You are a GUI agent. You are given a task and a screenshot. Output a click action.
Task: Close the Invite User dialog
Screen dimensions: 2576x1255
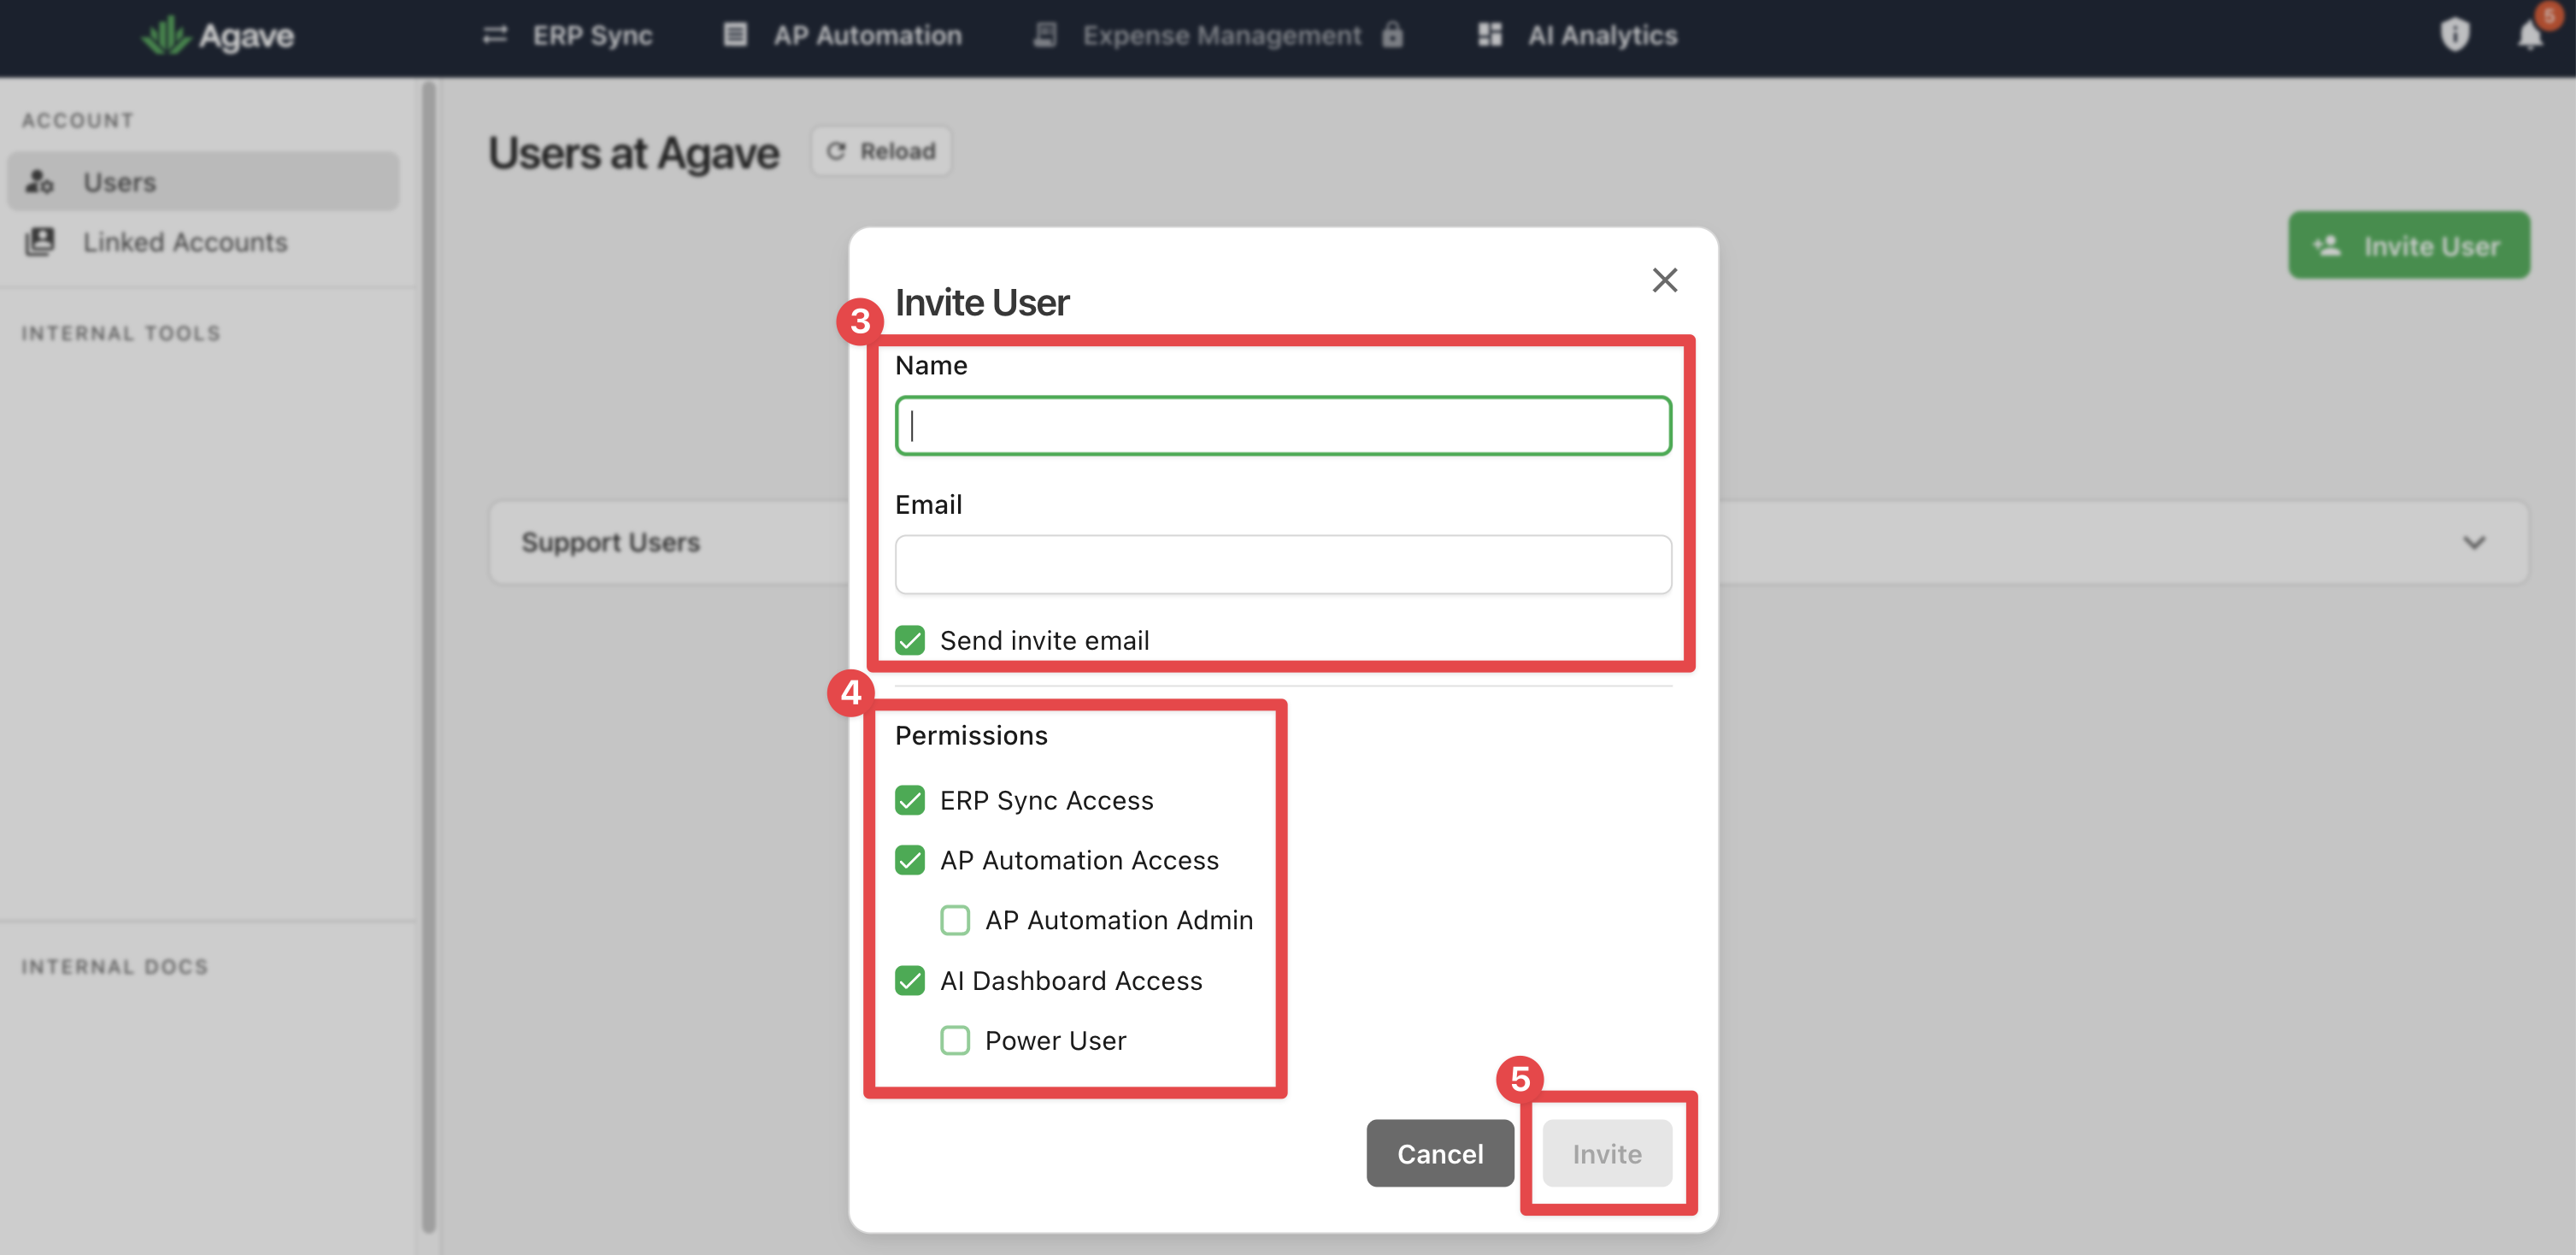coord(1664,280)
